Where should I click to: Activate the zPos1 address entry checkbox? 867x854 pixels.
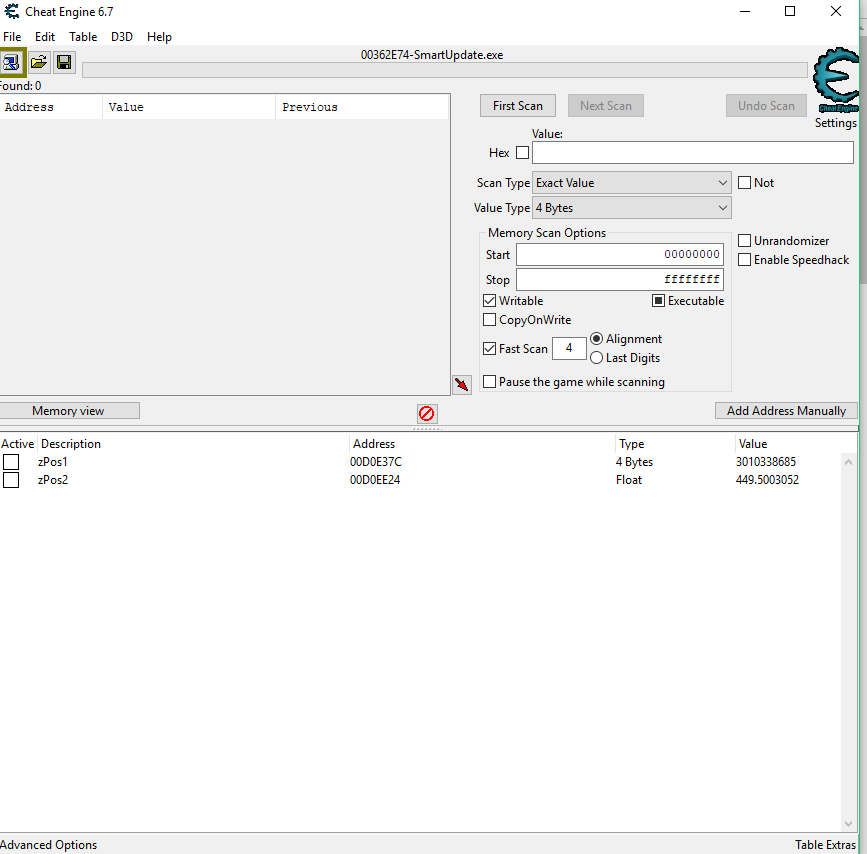pyautogui.click(x=11, y=462)
